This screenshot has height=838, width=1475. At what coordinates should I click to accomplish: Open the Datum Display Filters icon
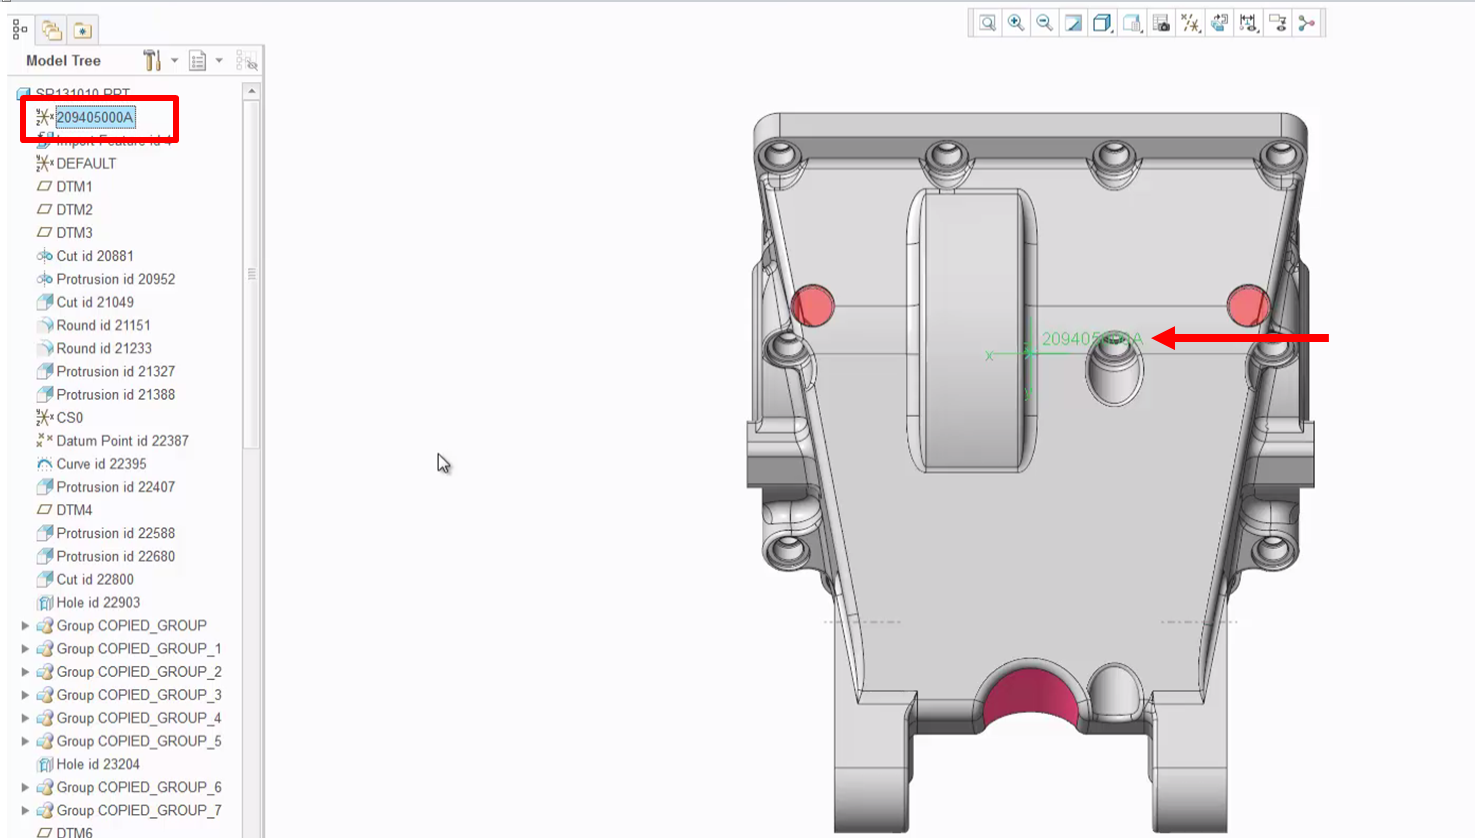coord(1190,23)
